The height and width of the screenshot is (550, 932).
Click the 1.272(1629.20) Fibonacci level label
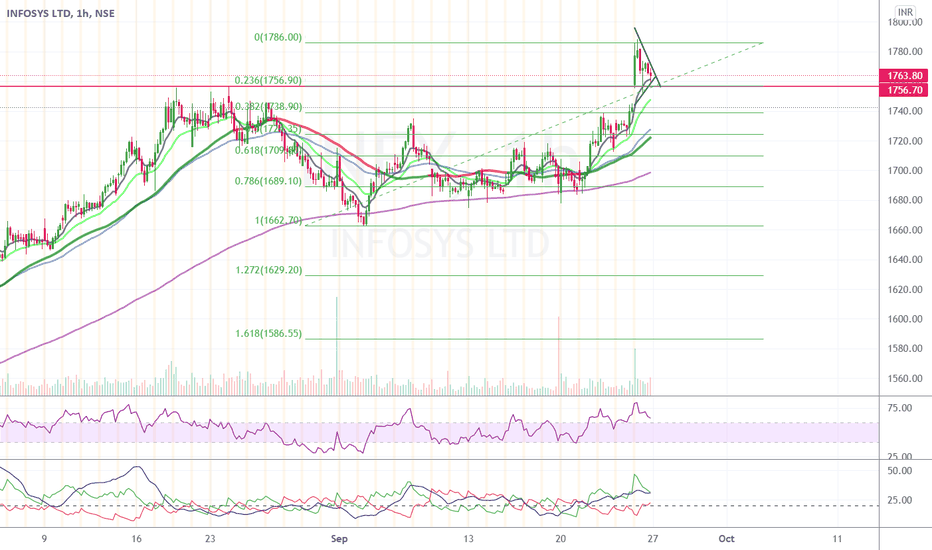(x=269, y=270)
